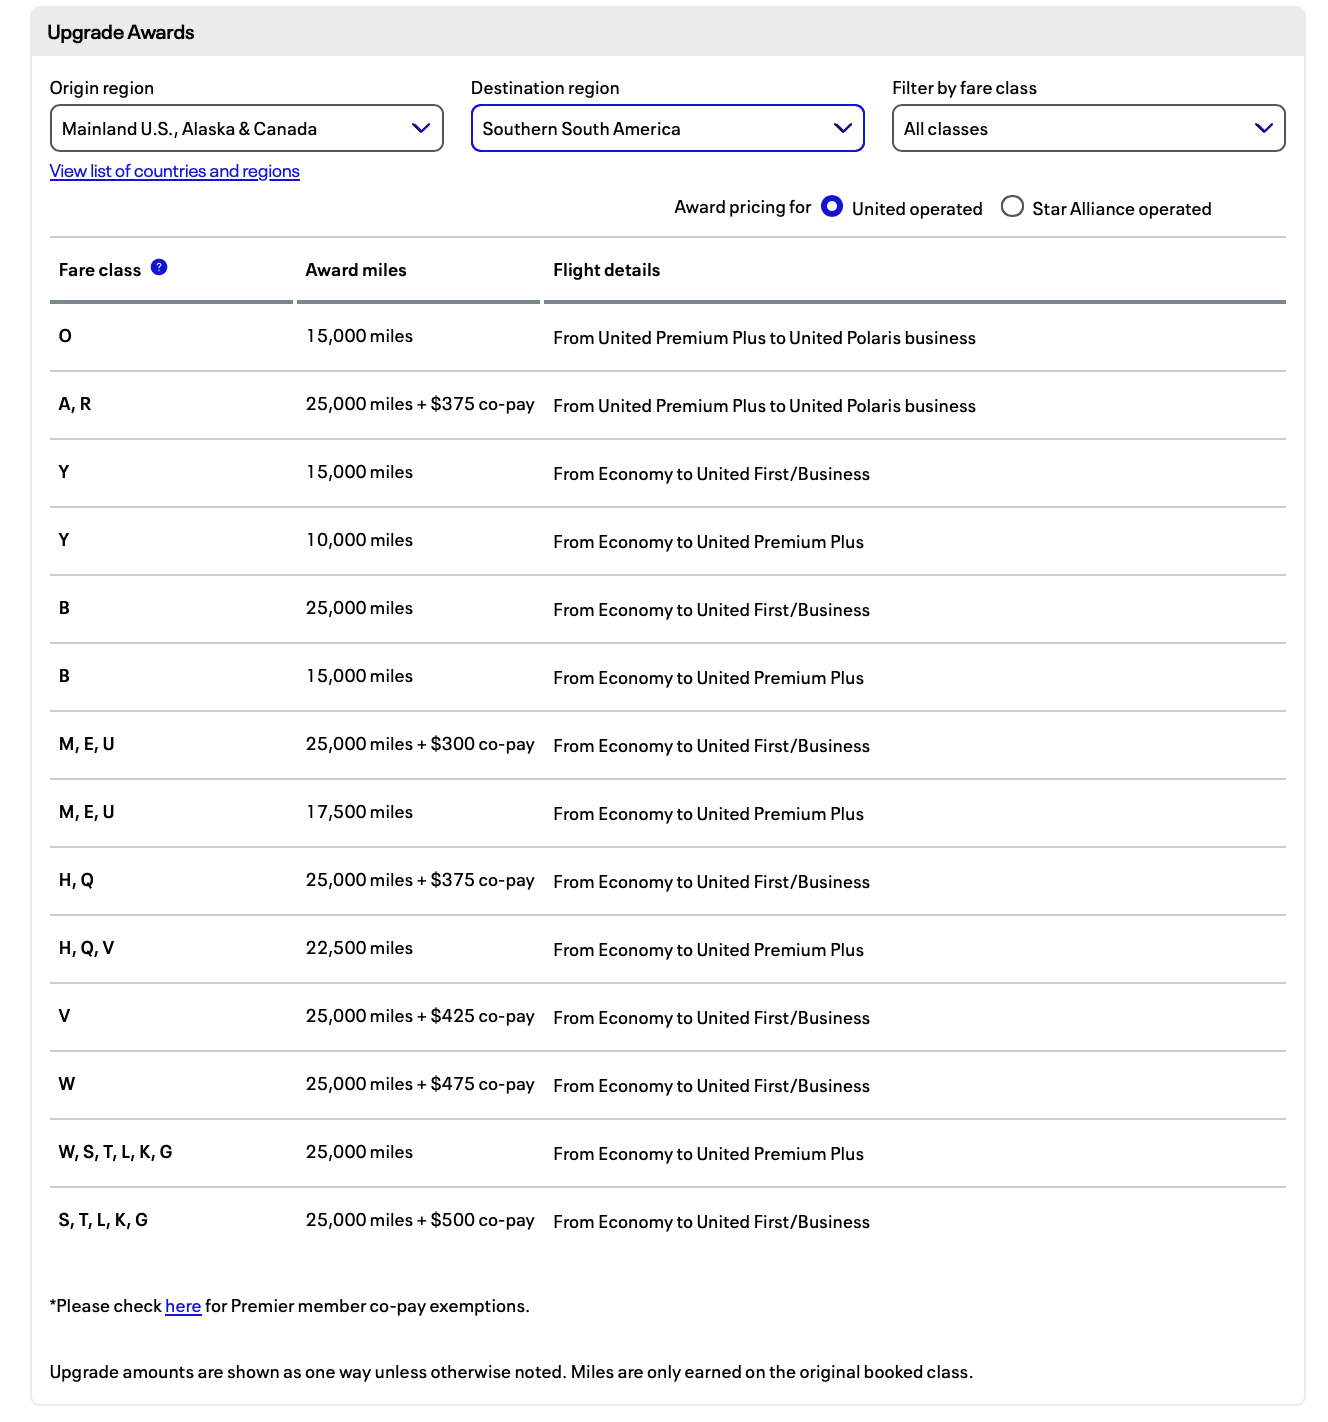Viewport: 1328px width, 1422px height.
Task: Click '25,000 miles + $425 co-pay' value
Action: 420,1016
